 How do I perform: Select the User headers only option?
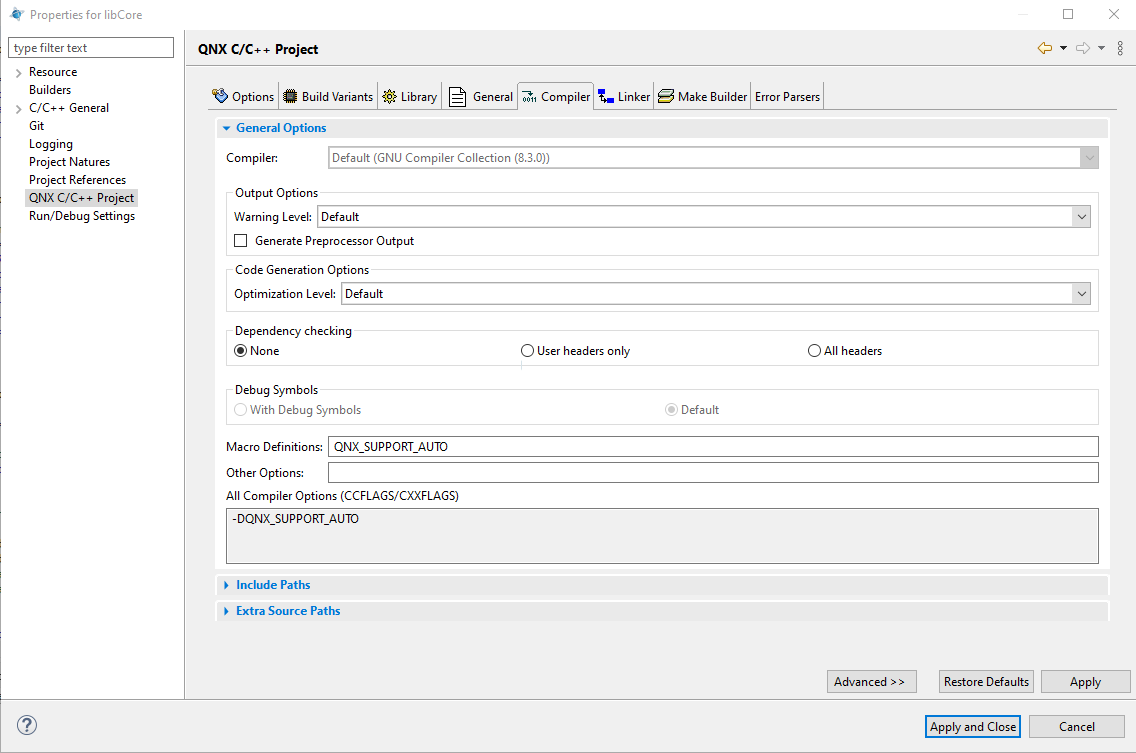pyautogui.click(x=527, y=350)
